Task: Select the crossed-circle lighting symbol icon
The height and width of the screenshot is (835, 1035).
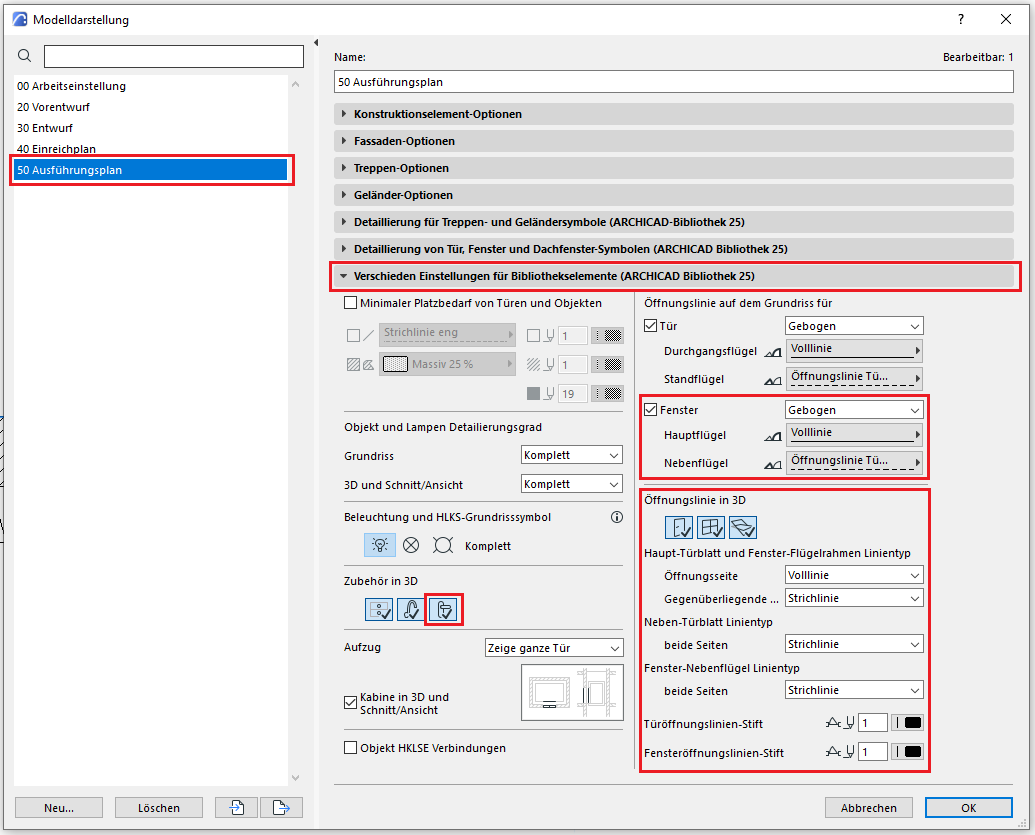Action: click(x=410, y=545)
